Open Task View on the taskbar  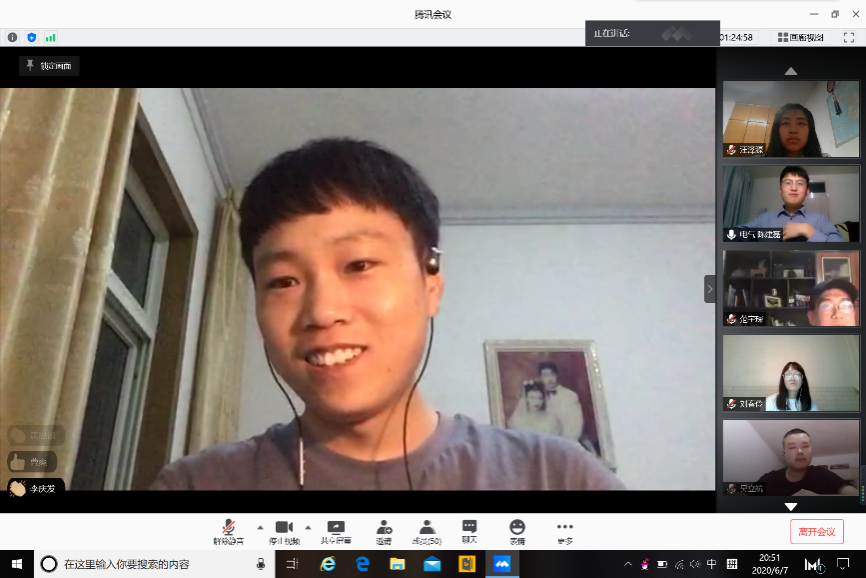click(x=292, y=564)
